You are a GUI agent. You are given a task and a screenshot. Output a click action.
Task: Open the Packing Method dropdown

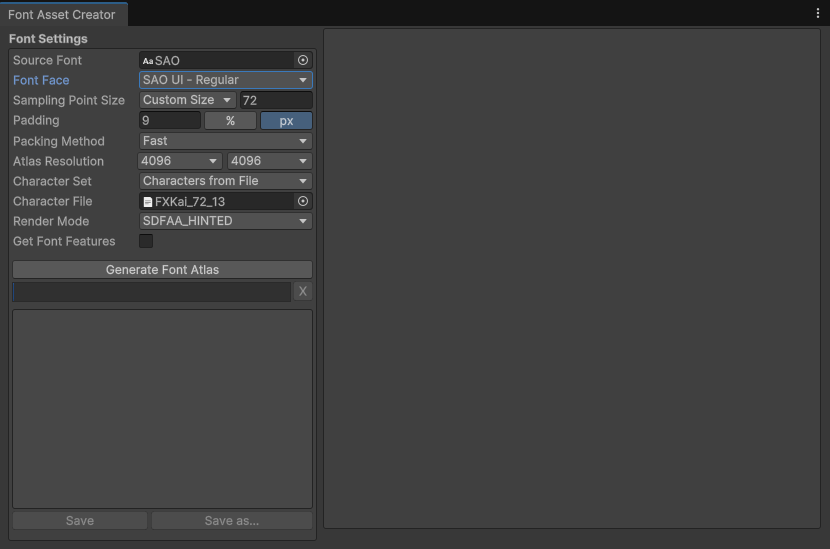click(x=225, y=141)
